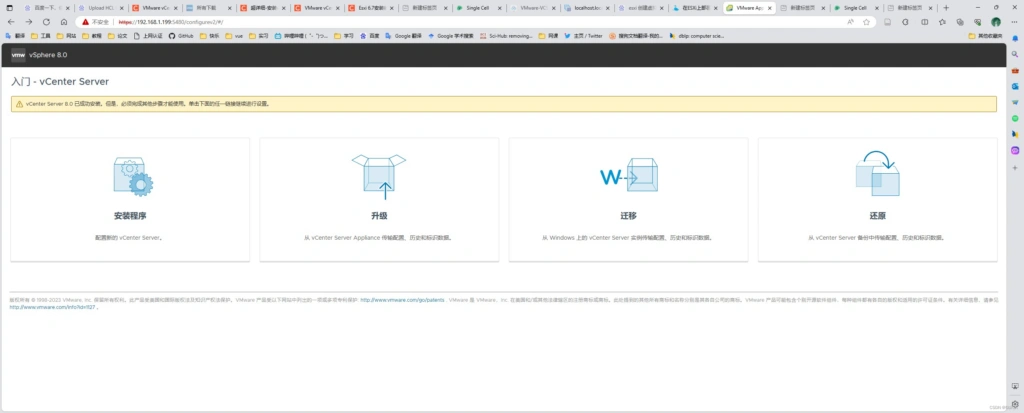Click sidebar purple Messenger icon
Screen dimensions: 1024x413
tap(1015, 150)
